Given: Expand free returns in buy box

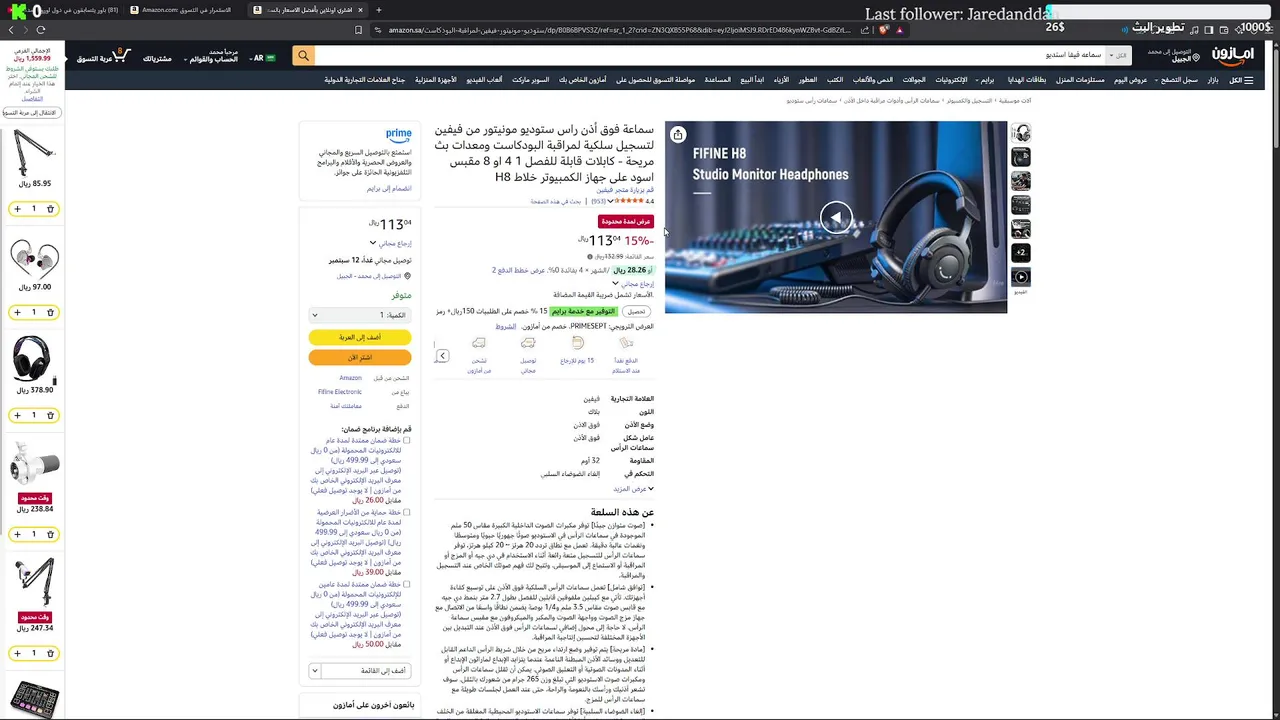Looking at the screenshot, I should coord(391,243).
